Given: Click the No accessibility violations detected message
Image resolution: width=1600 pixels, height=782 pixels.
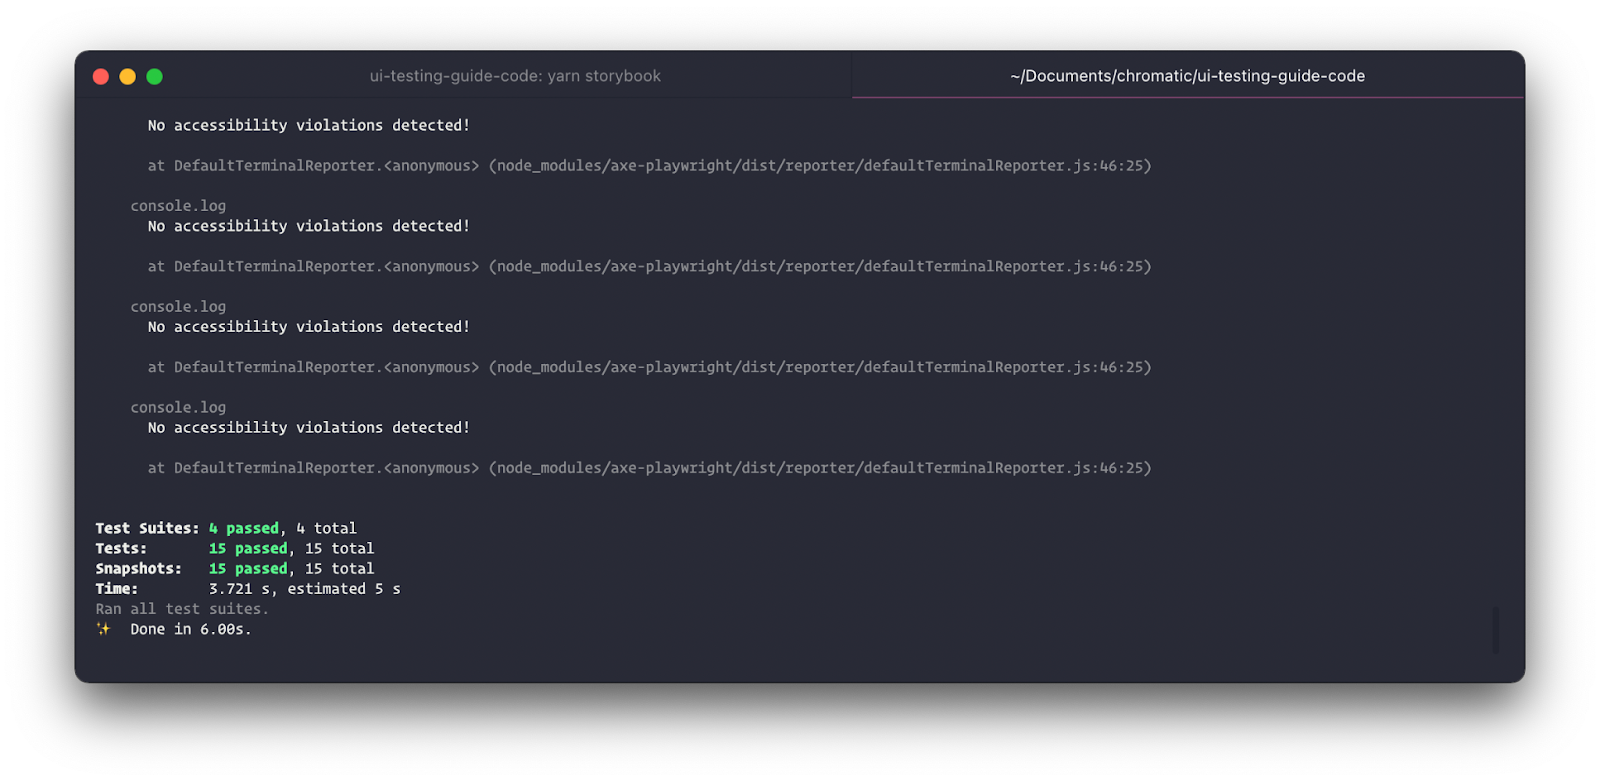Looking at the screenshot, I should tap(307, 125).
